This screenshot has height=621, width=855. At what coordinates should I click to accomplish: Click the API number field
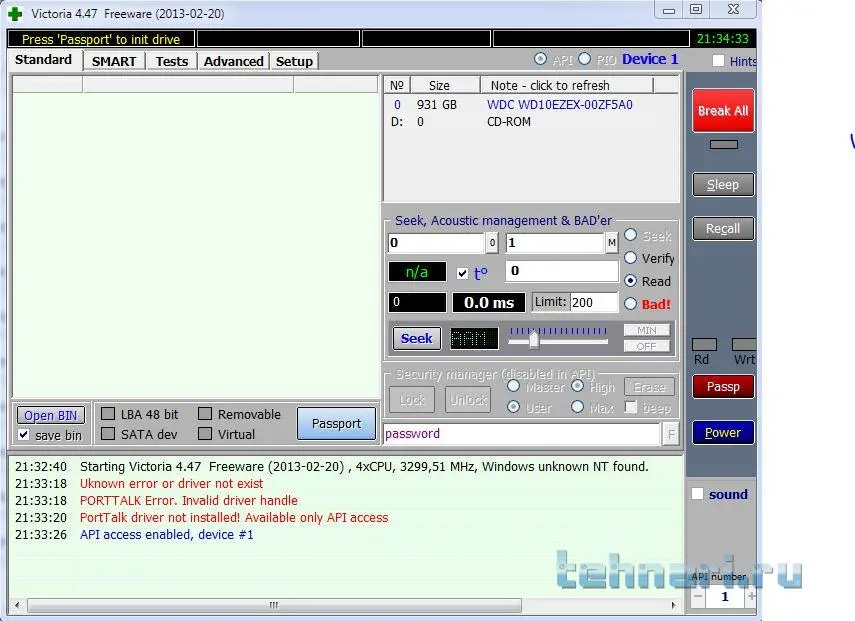pyautogui.click(x=725, y=596)
